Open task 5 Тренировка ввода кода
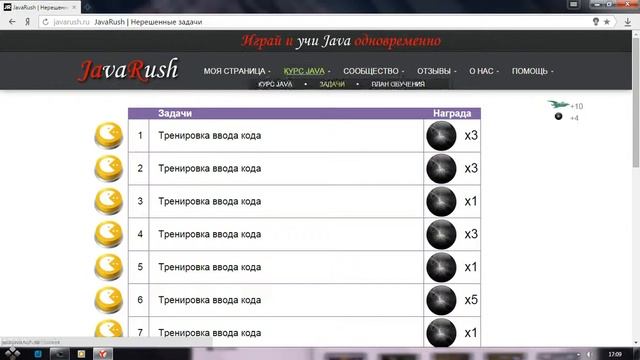Viewport: 640px width, 360px height. (x=209, y=267)
